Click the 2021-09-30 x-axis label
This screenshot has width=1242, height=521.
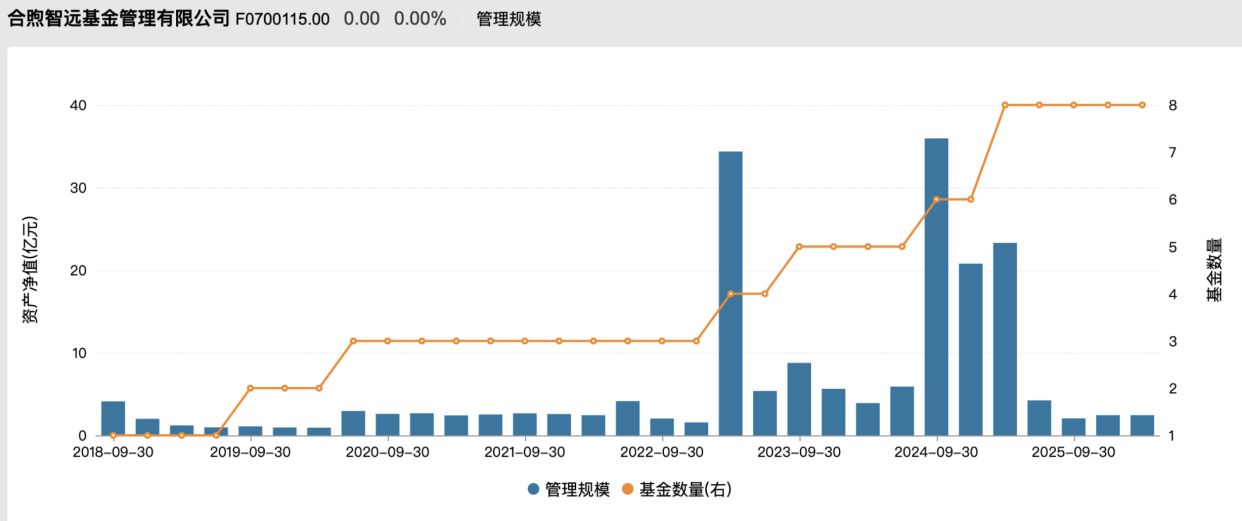pos(525,452)
